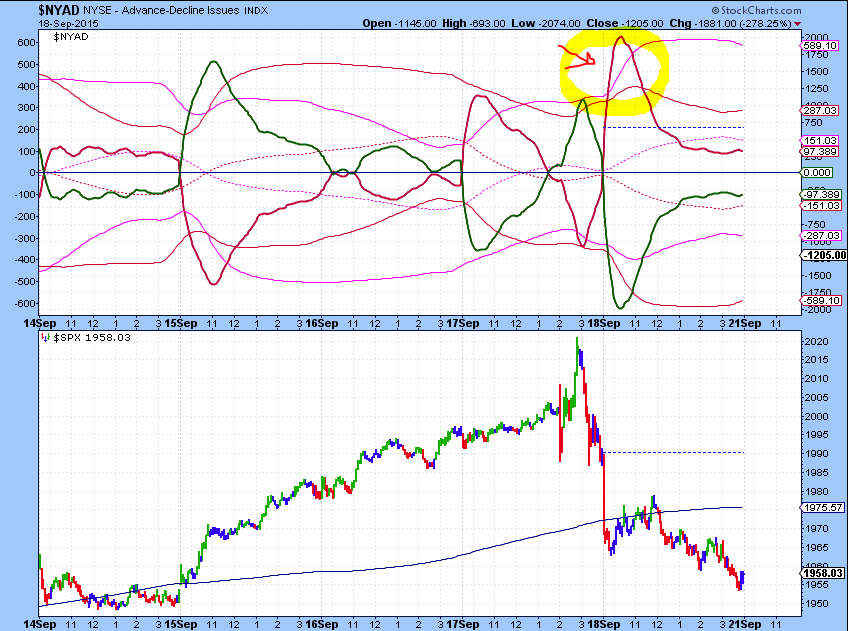Click the -287.03 price tag
The width and height of the screenshot is (853, 631).
point(821,236)
